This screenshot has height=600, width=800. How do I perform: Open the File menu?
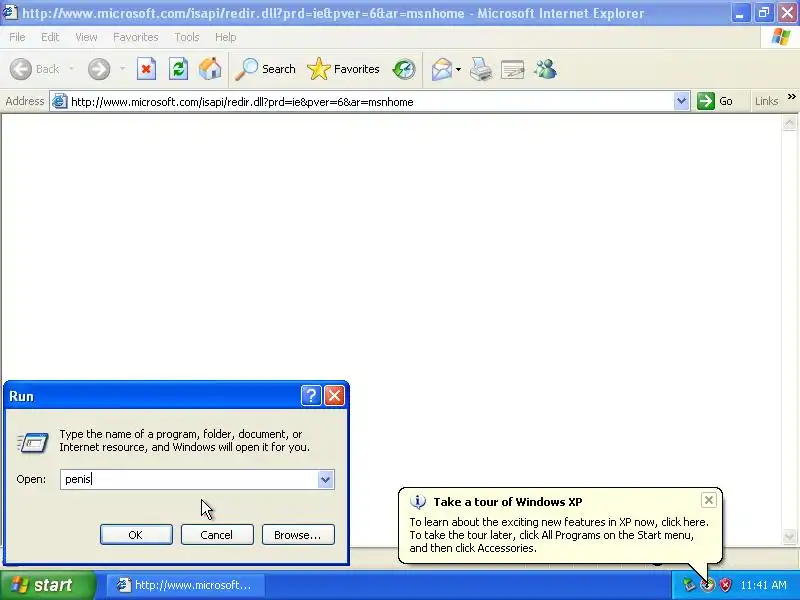click(x=17, y=37)
